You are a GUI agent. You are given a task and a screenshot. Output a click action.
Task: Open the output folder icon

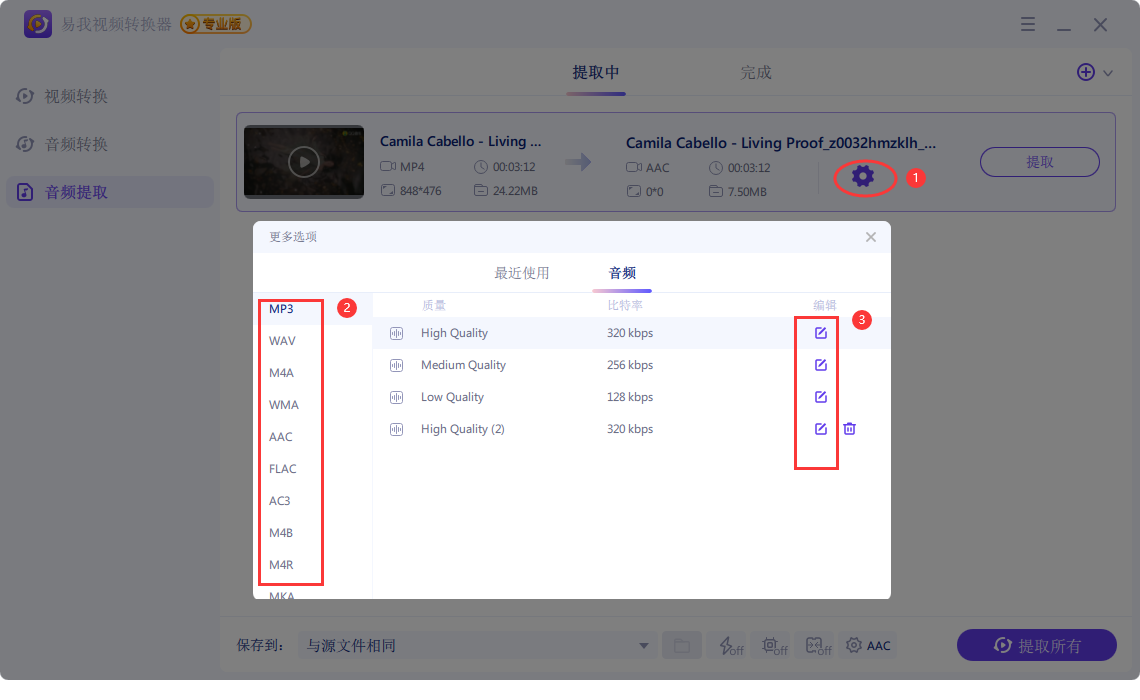681,646
